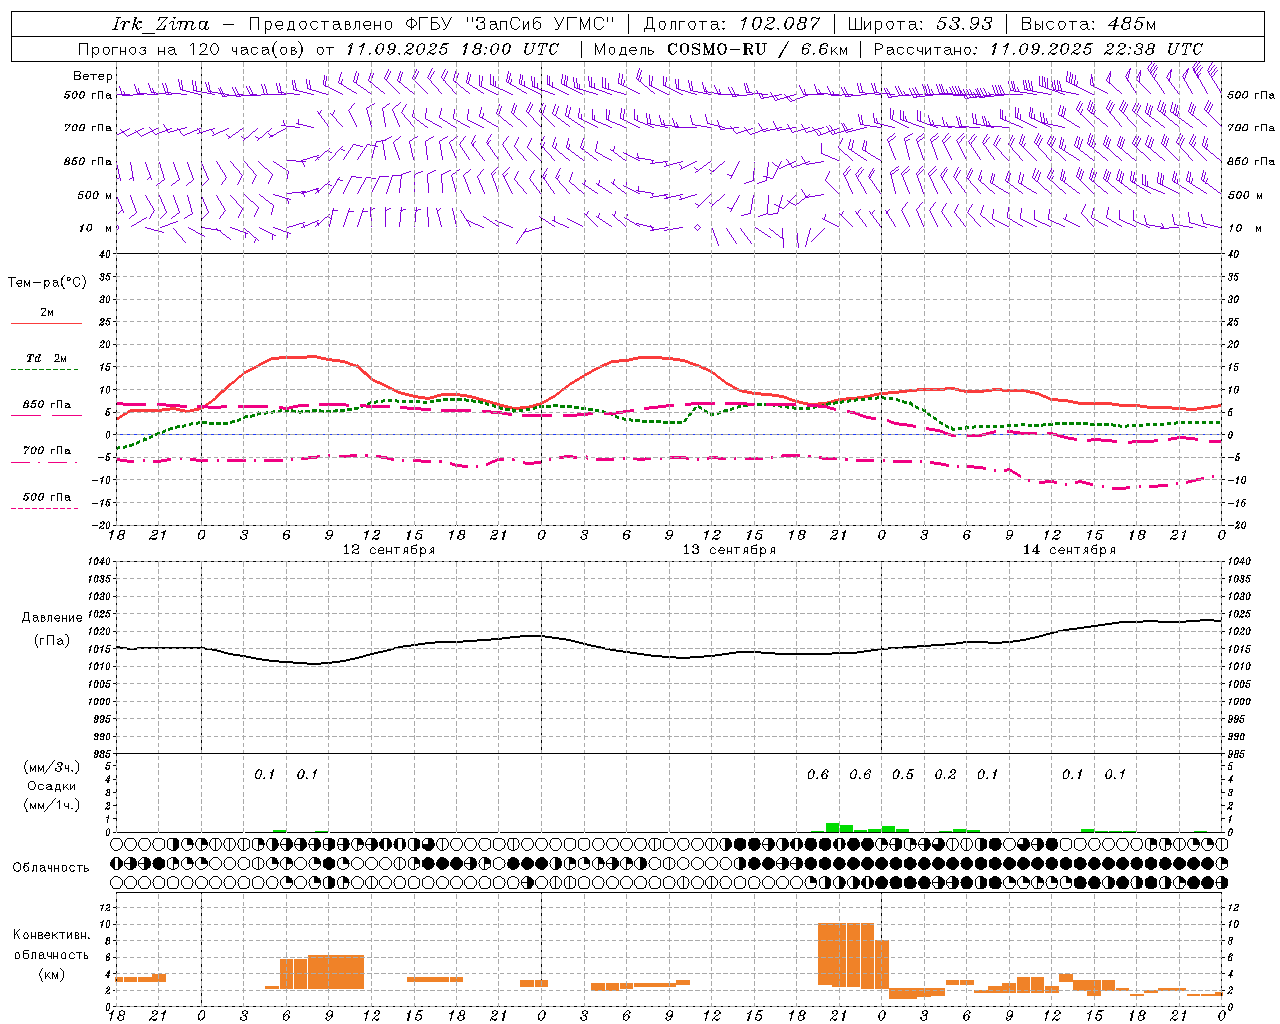1280x1024 pixels.
Task: Click the station name "Irk_Zima" in the header
Action: (161, 24)
